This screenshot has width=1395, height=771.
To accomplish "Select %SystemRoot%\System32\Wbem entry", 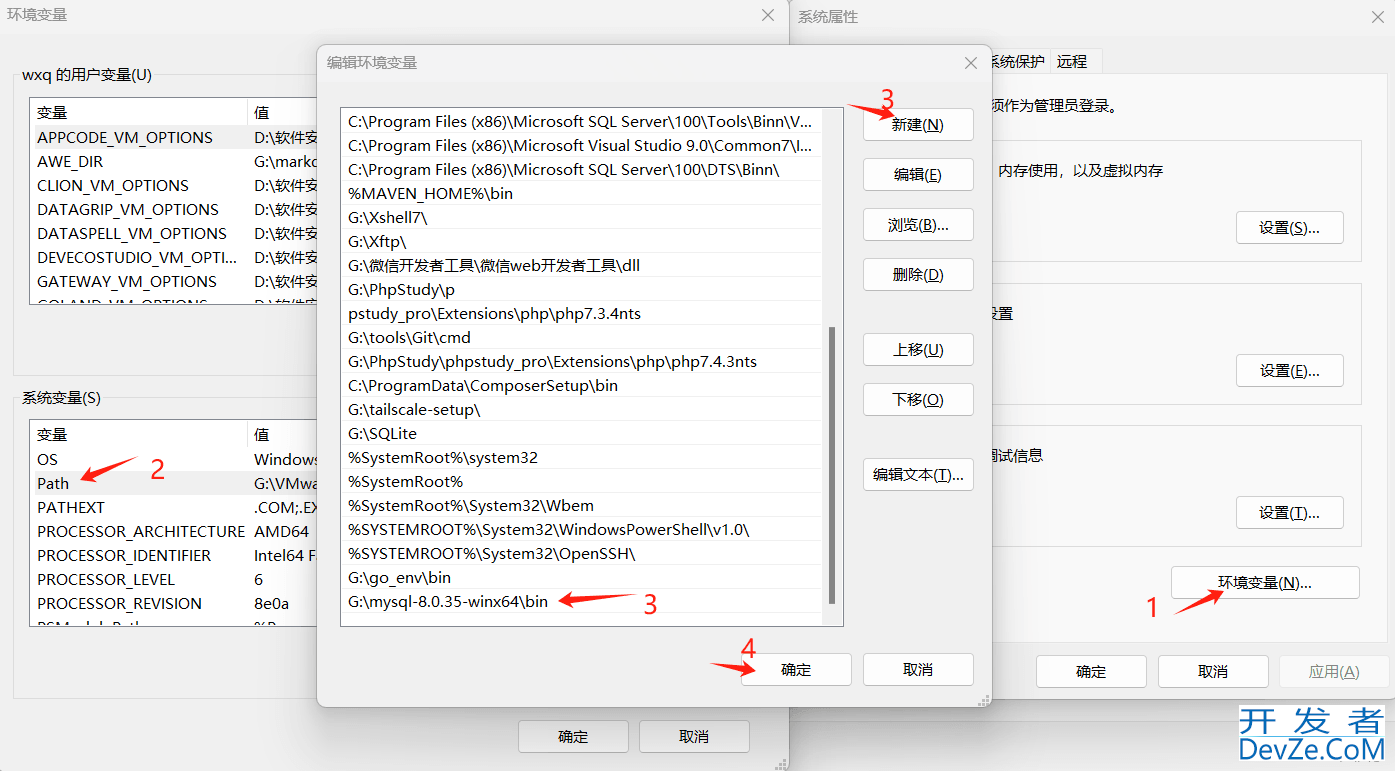I will (x=582, y=506).
